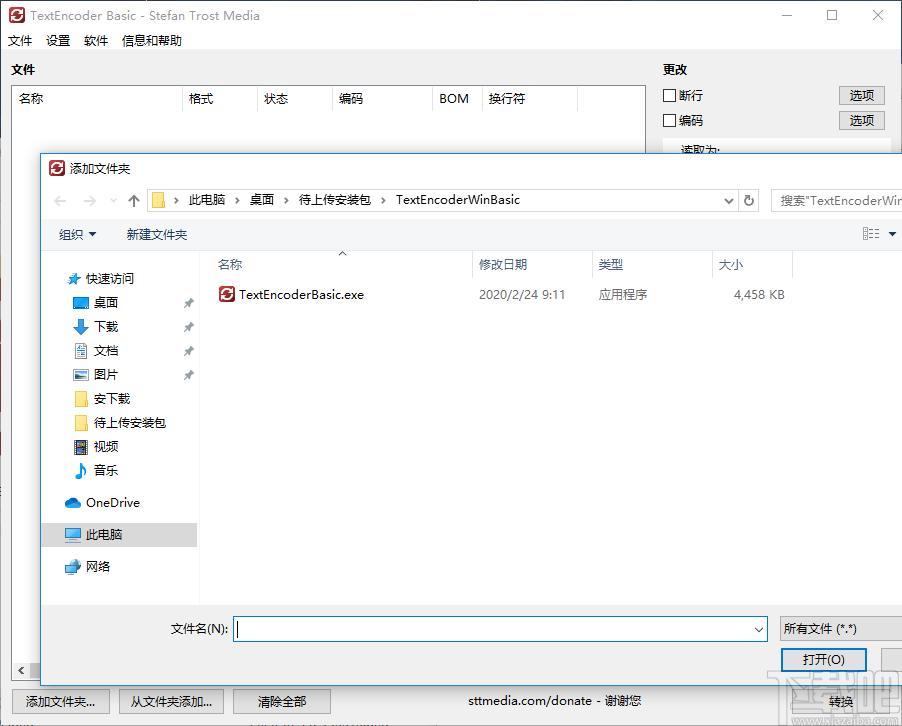The height and width of the screenshot is (726, 902).
Task: Open the 信息和帮助 menu
Action: [x=152, y=41]
